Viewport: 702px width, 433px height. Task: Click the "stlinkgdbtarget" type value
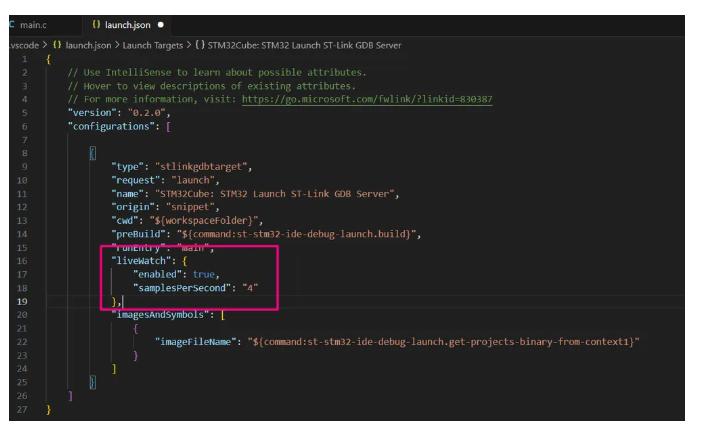[x=201, y=167]
